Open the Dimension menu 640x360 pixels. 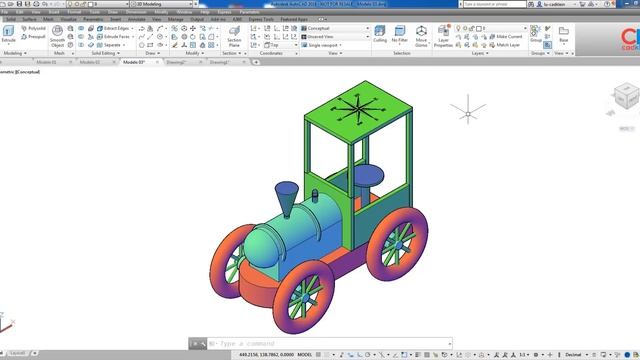[x=136, y=12]
